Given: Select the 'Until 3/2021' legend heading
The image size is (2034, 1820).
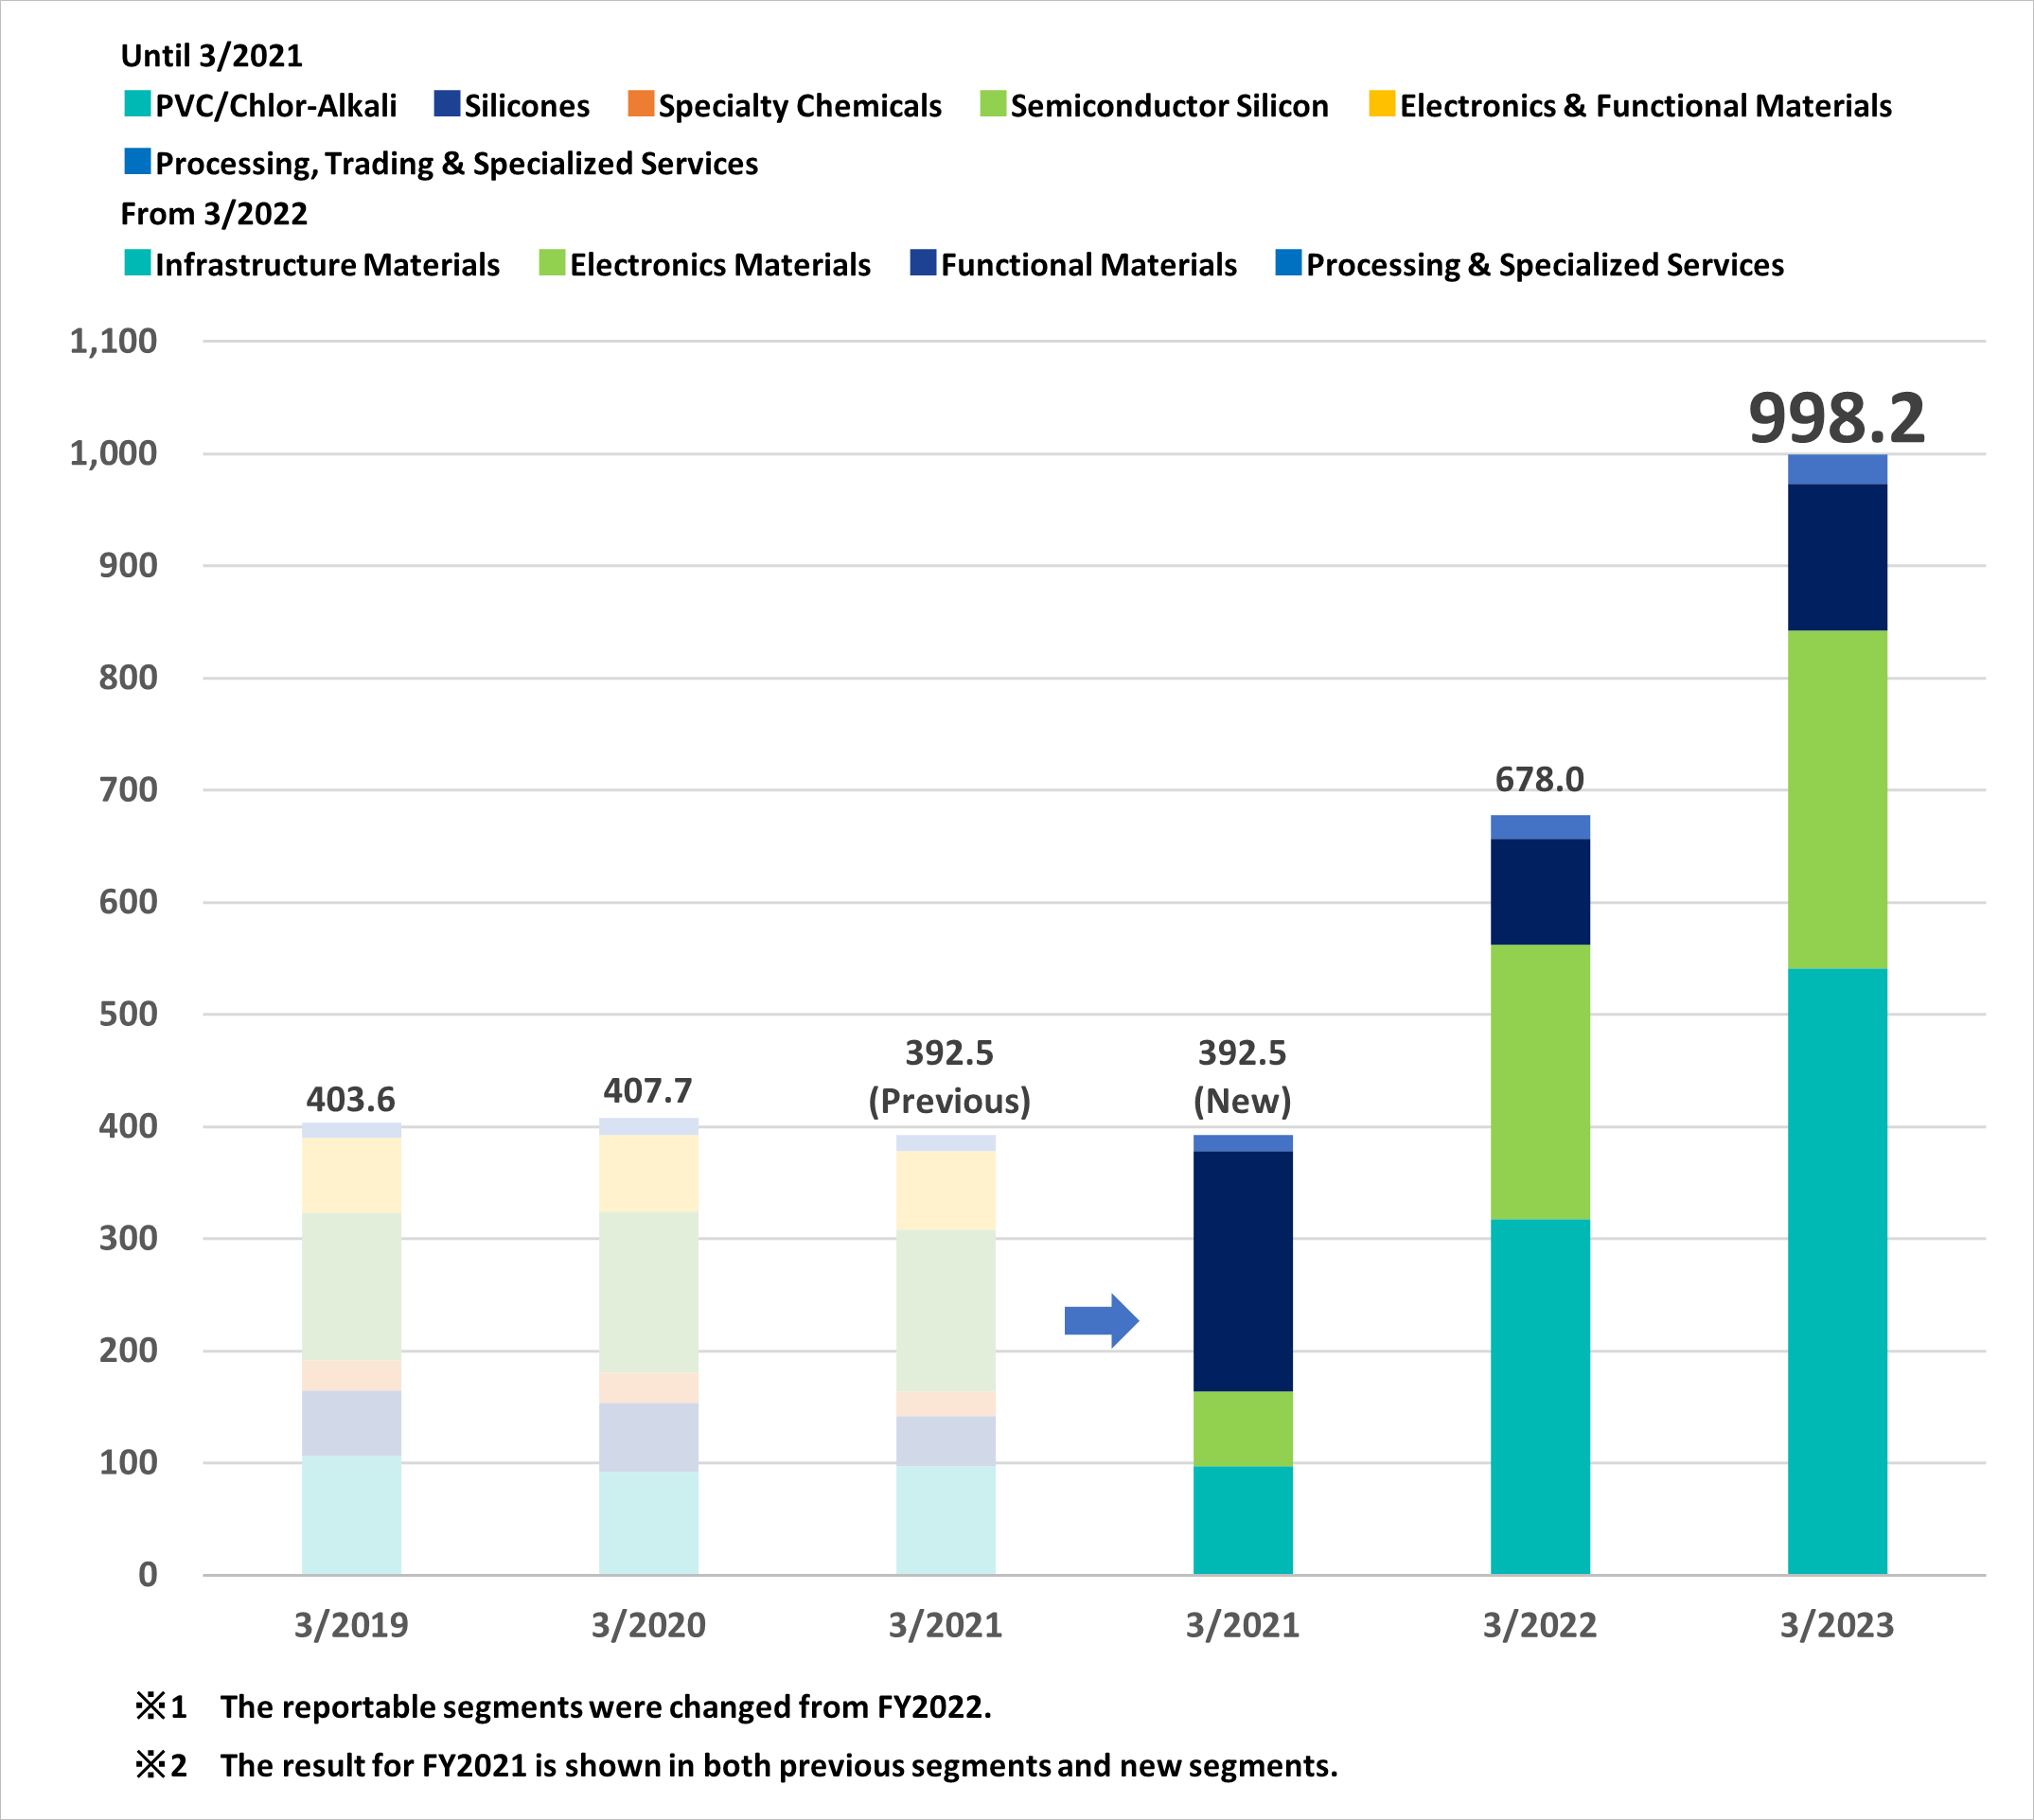Looking at the screenshot, I should tap(212, 55).
